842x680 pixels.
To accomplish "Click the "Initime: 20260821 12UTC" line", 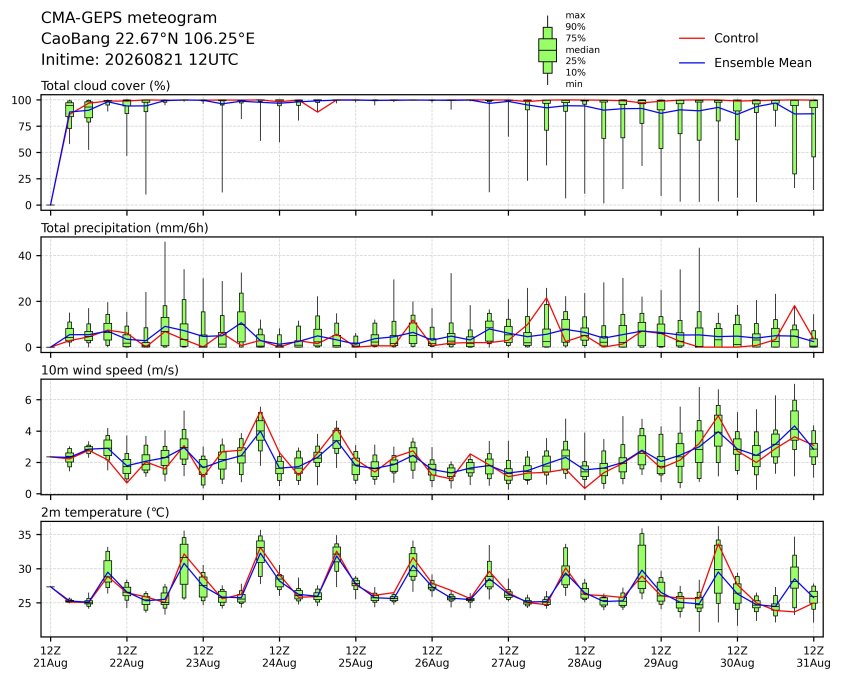I will tap(140, 59).
